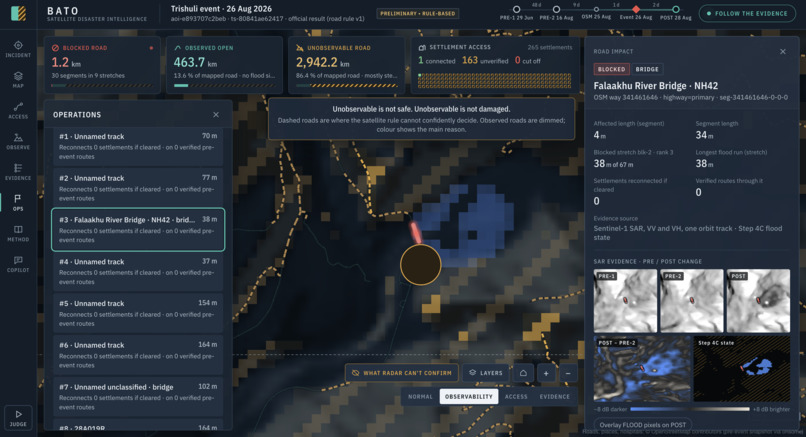Click the OSM way 341461646 details line
The image size is (806, 437).
coord(690,97)
